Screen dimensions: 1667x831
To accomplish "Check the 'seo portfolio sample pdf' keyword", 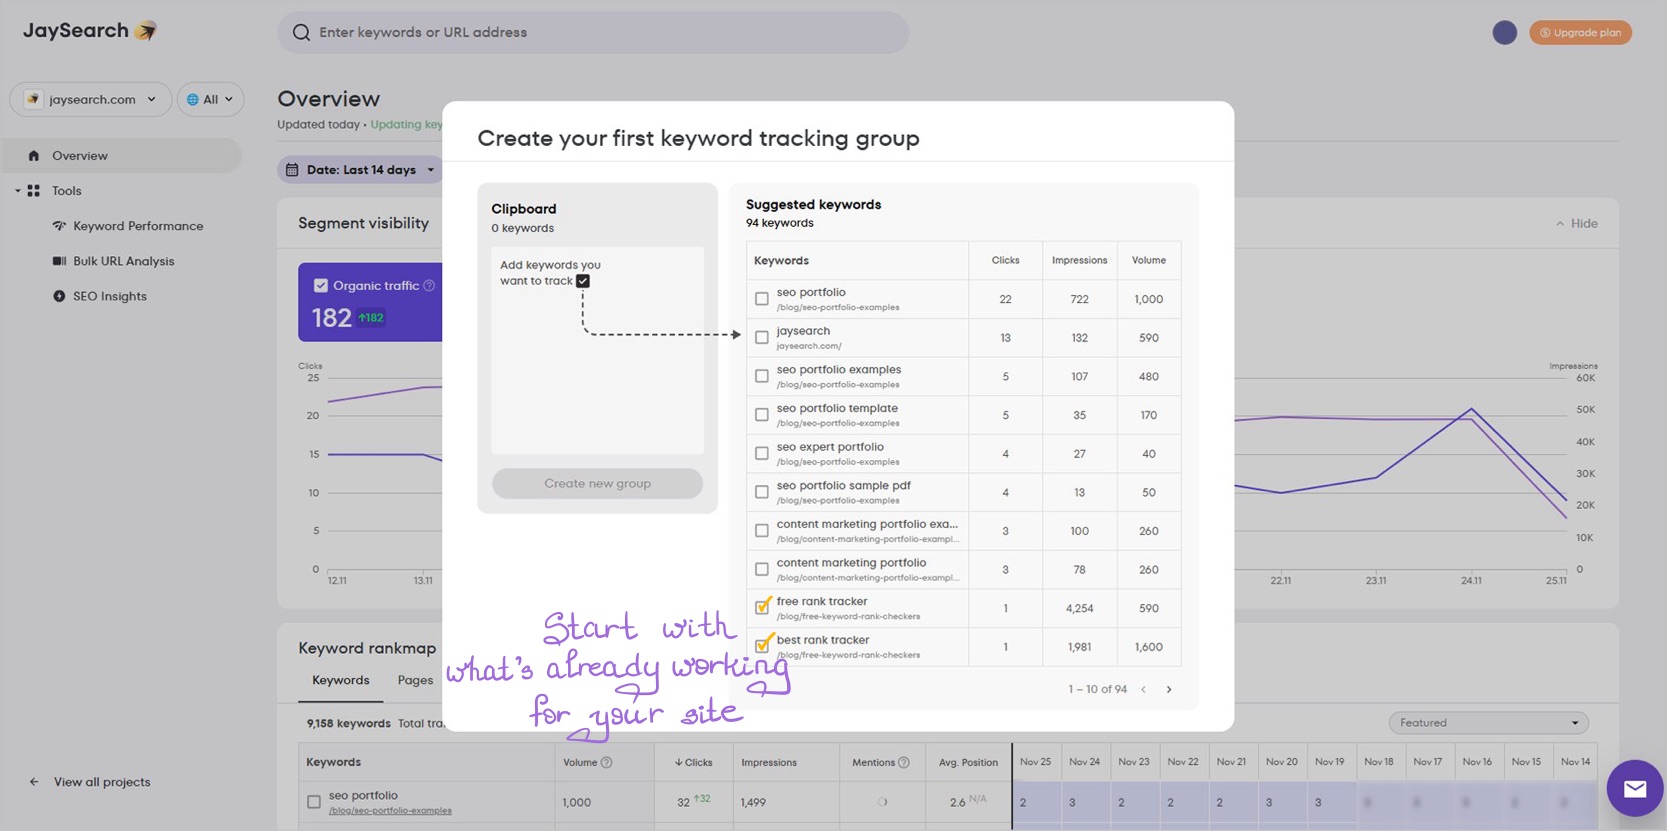I will (x=762, y=492).
